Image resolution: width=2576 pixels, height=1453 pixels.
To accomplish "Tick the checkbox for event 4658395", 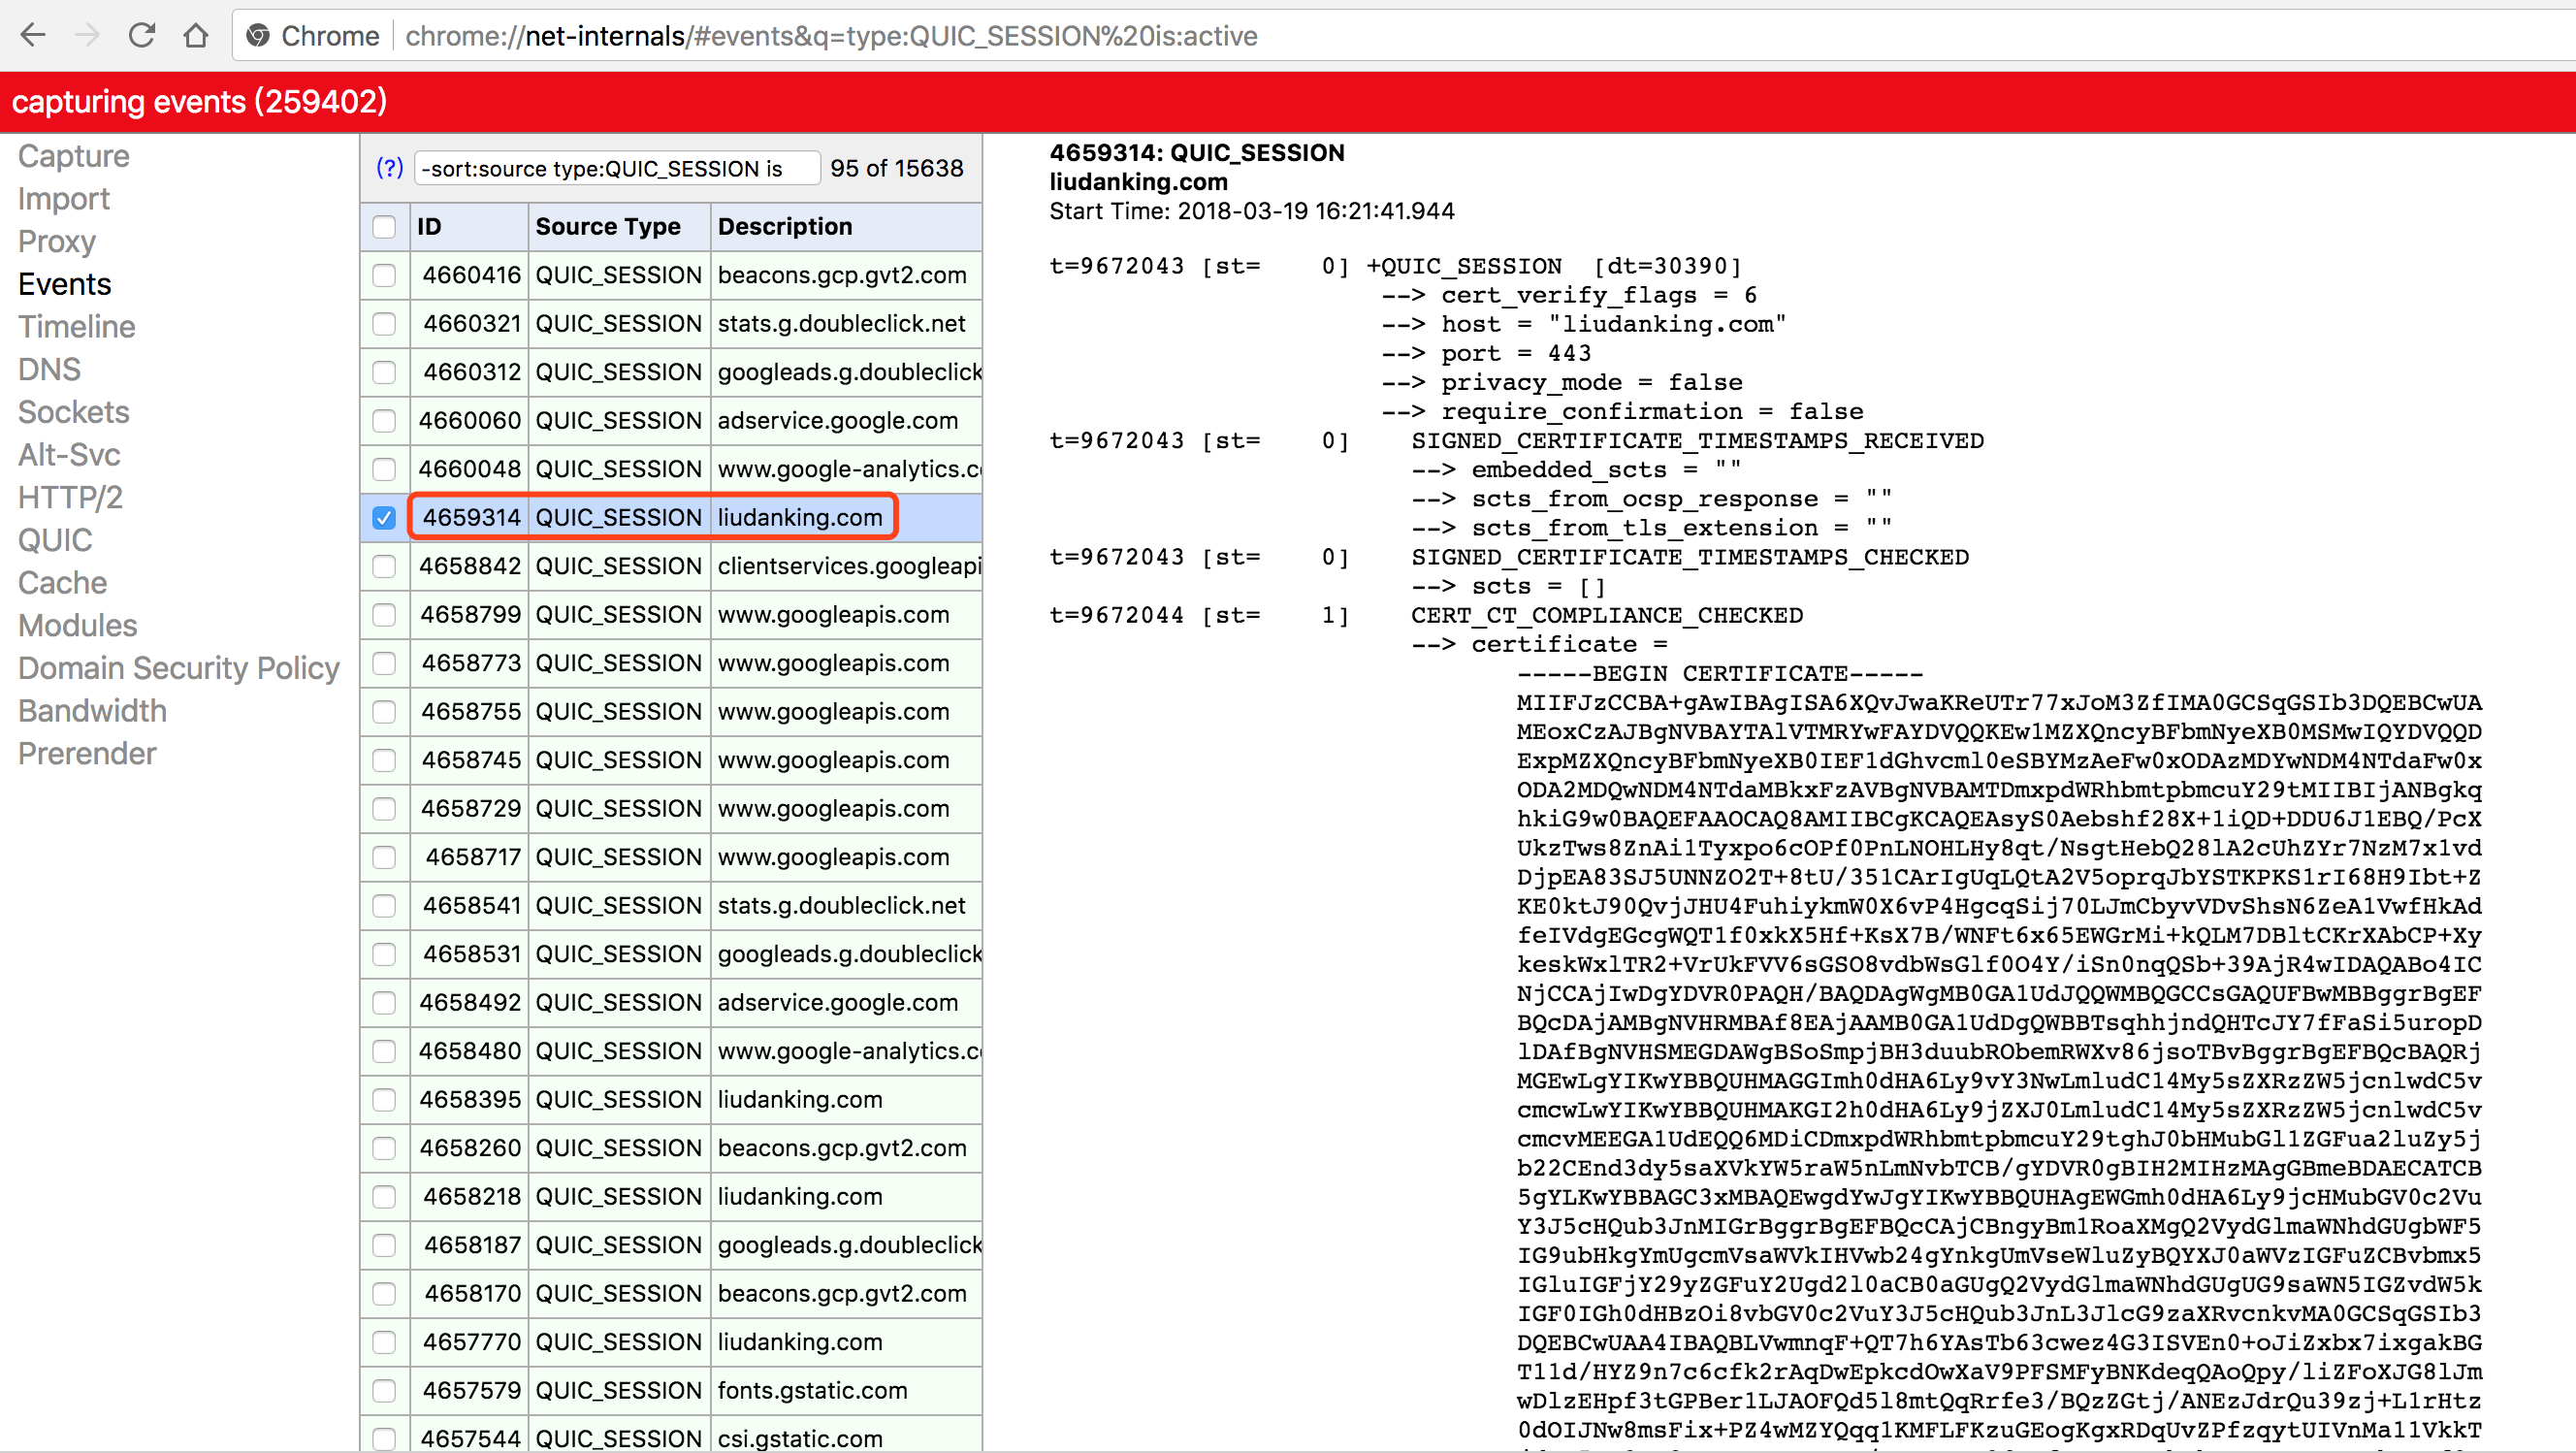I will coord(384,1100).
